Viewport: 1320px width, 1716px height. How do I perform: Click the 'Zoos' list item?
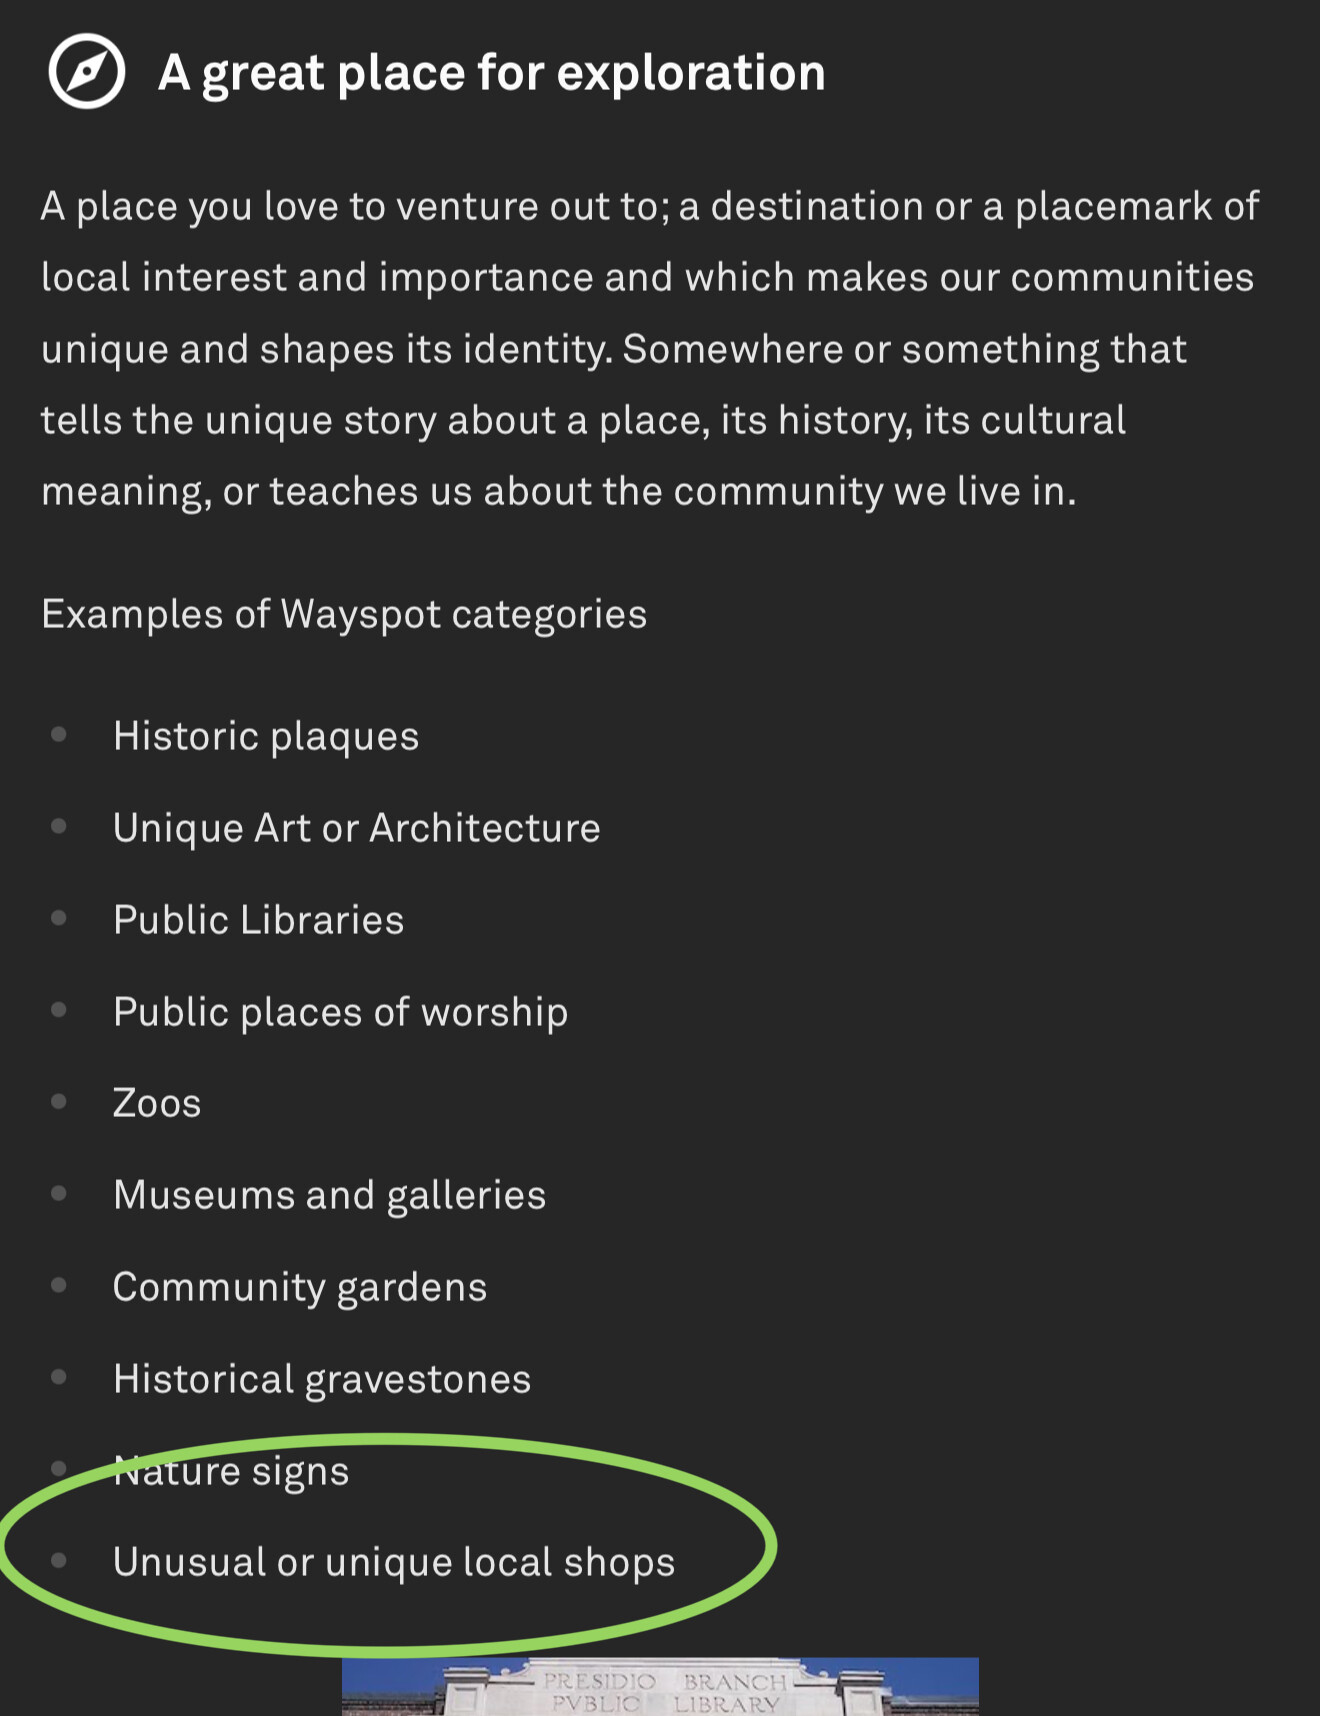click(x=157, y=1103)
